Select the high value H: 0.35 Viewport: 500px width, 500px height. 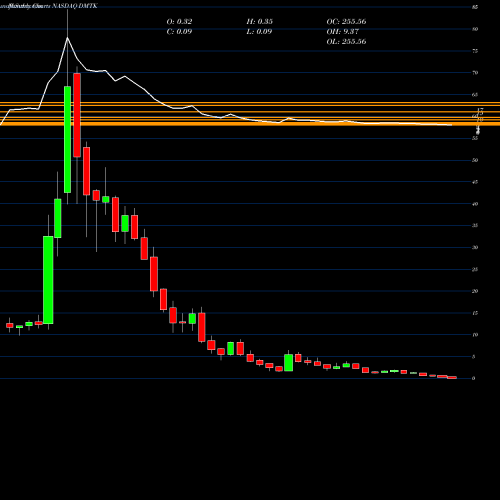tap(260, 22)
